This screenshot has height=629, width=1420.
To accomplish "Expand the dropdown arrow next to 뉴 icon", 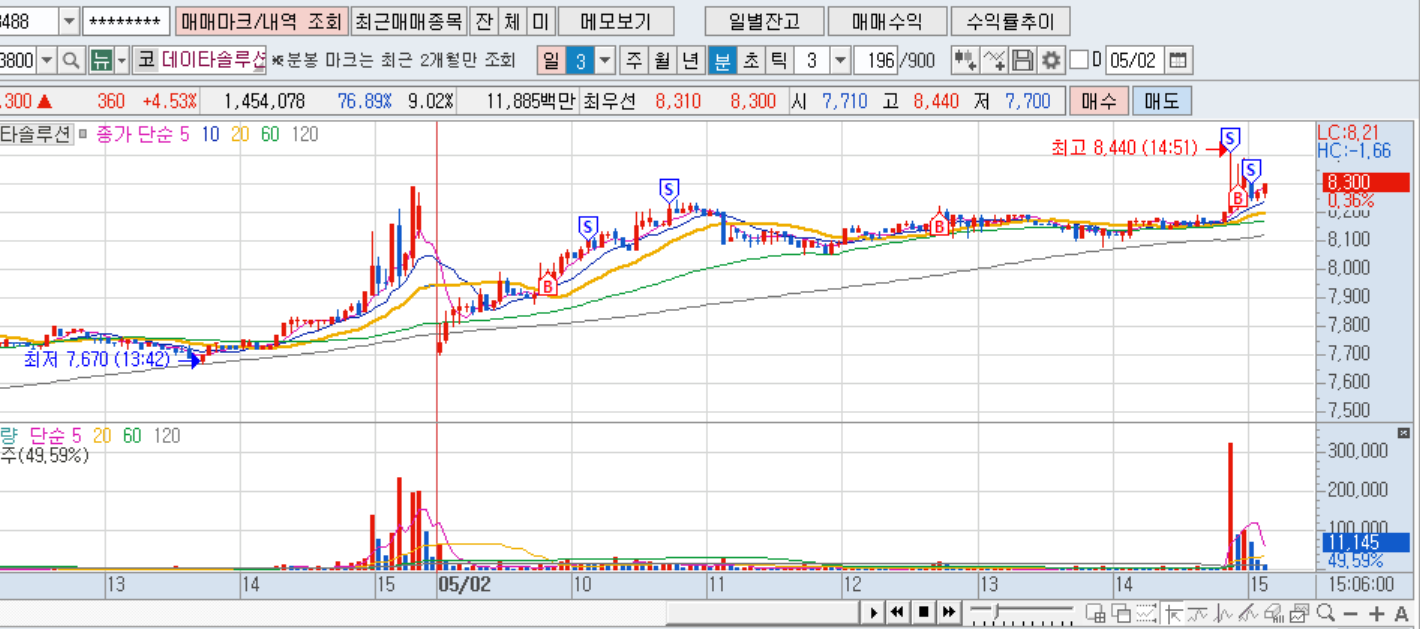I will tap(122, 60).
